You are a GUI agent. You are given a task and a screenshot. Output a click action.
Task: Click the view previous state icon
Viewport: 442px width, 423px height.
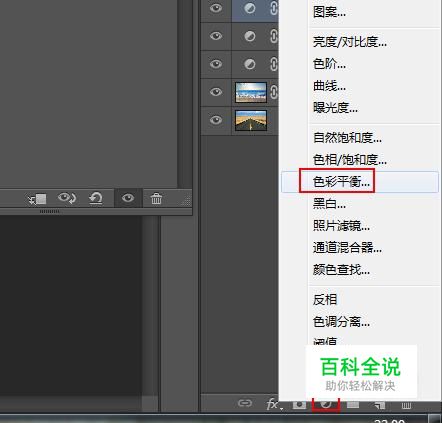pos(67,198)
